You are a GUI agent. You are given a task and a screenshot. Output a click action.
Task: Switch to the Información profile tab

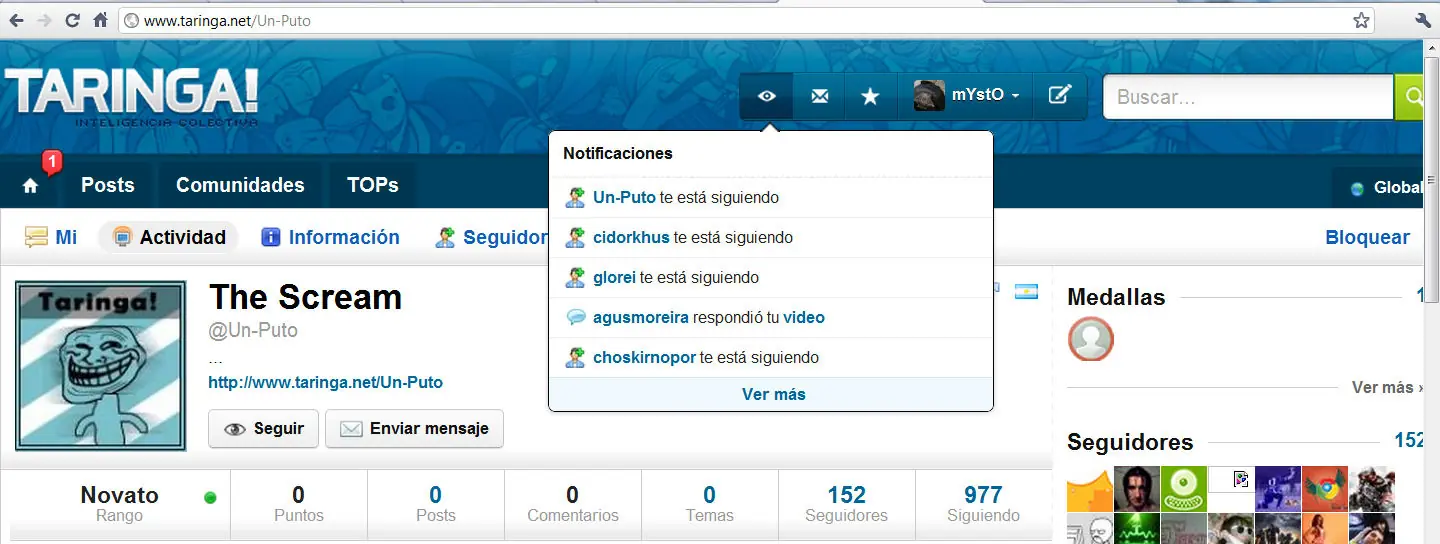point(330,237)
